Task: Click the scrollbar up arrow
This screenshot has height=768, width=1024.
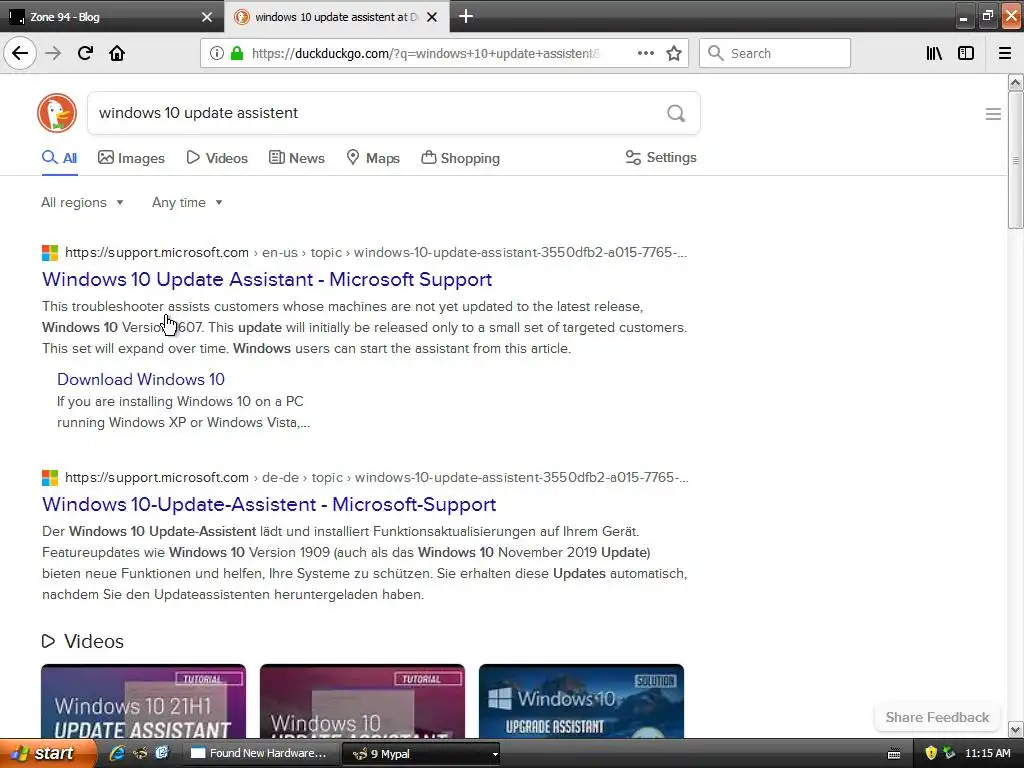Action: click(x=1016, y=82)
